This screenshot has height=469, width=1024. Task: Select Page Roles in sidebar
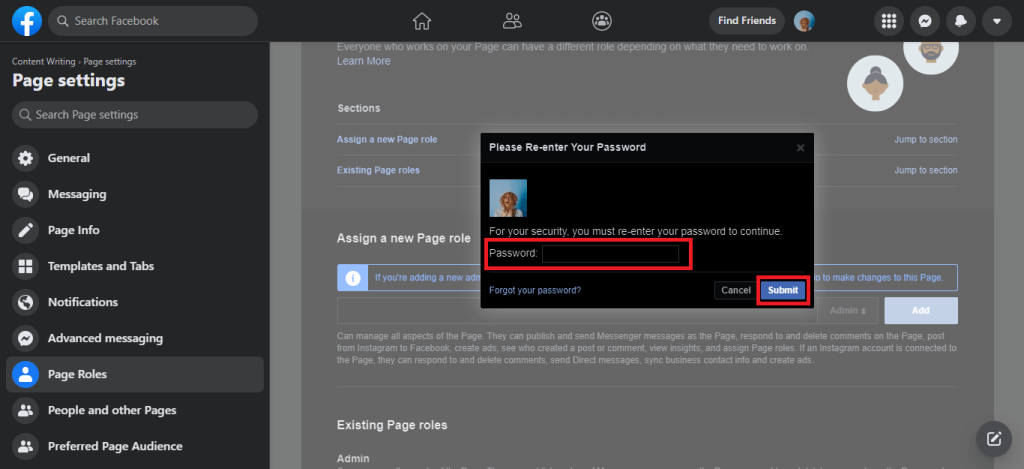(x=135, y=374)
